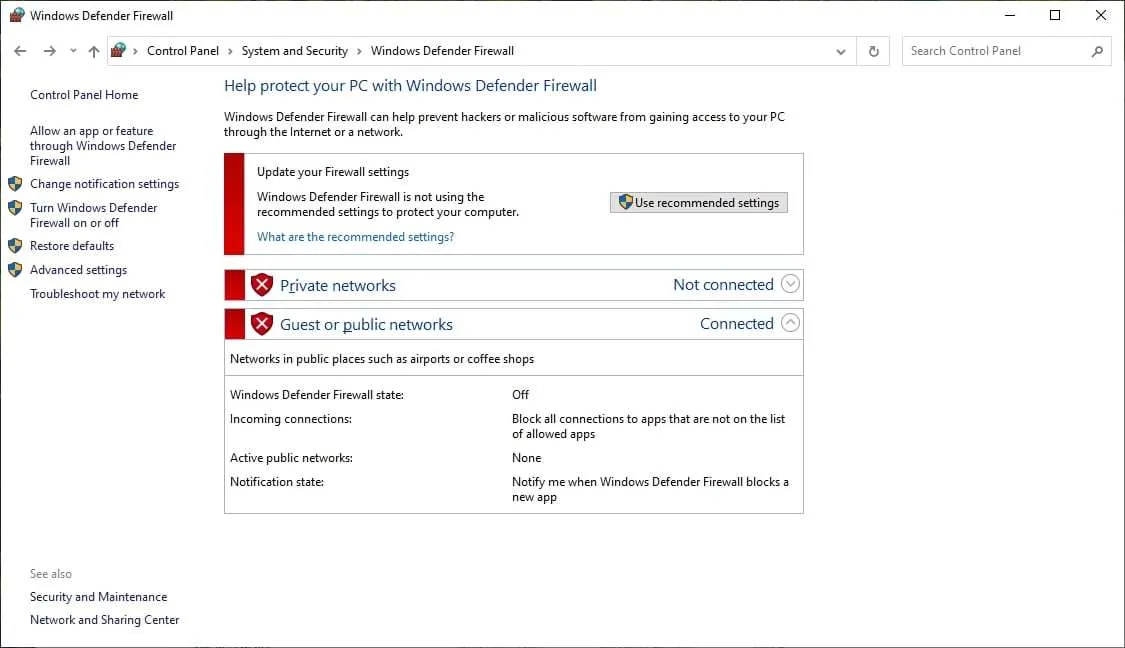Image resolution: width=1125 pixels, height=648 pixels.
Task: Open Network and Sharing Center link
Action: click(x=105, y=620)
